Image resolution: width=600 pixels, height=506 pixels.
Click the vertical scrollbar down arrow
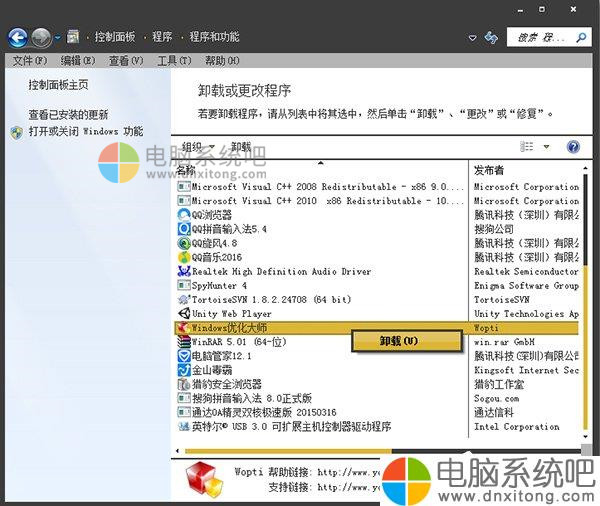coord(585,436)
